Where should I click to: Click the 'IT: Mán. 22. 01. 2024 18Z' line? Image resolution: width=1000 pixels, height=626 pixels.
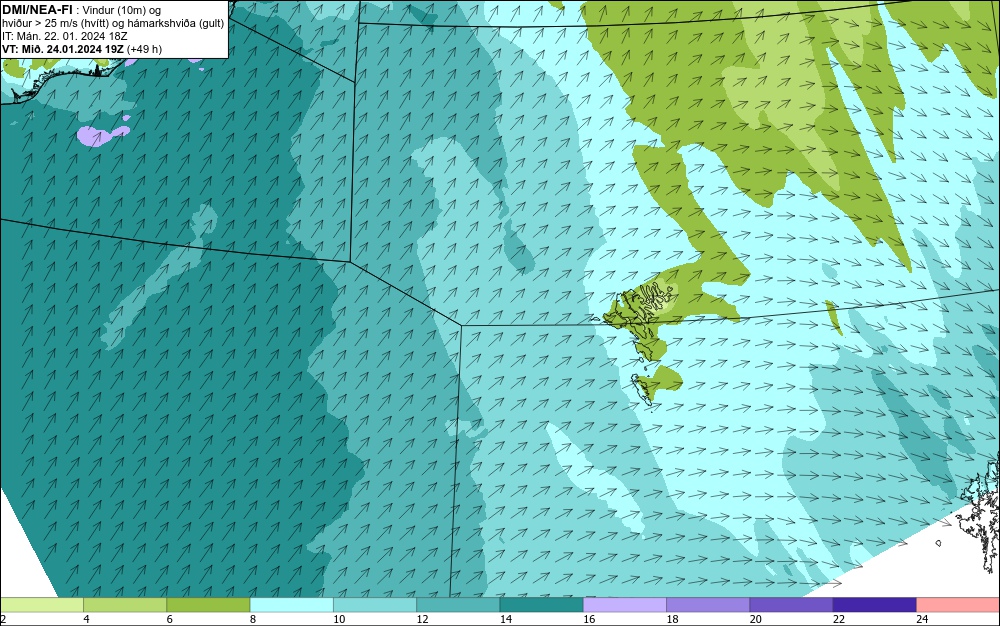click(x=64, y=36)
